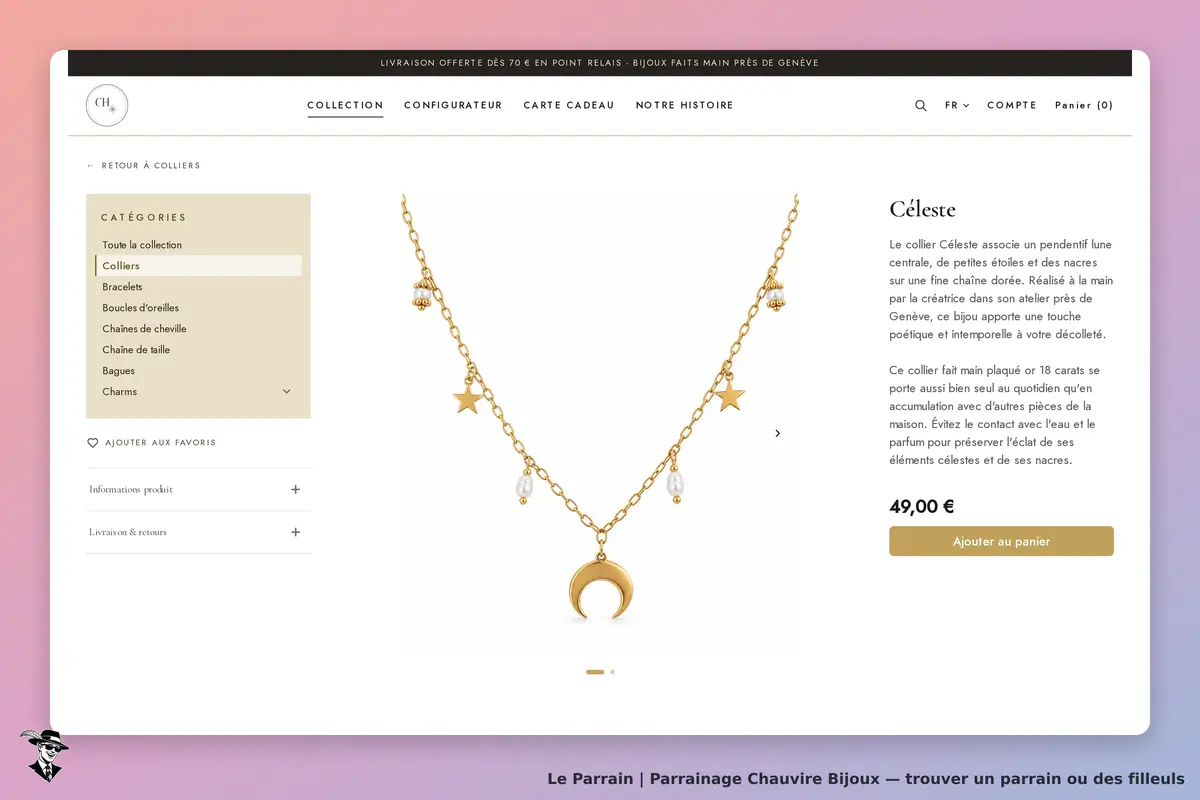Open the Configurateur menu item

(453, 105)
